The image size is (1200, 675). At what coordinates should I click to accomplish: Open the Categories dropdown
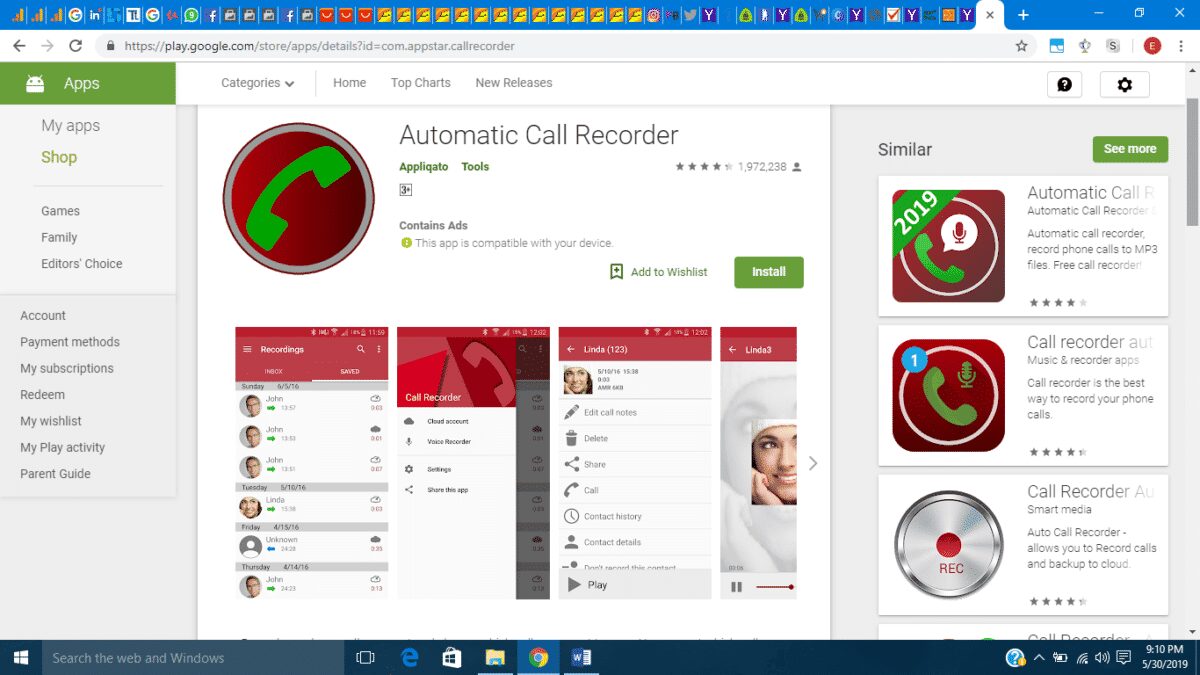(x=256, y=83)
